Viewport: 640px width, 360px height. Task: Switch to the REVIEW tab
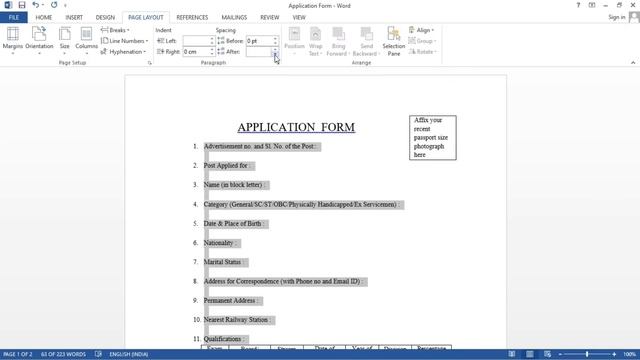[269, 18]
